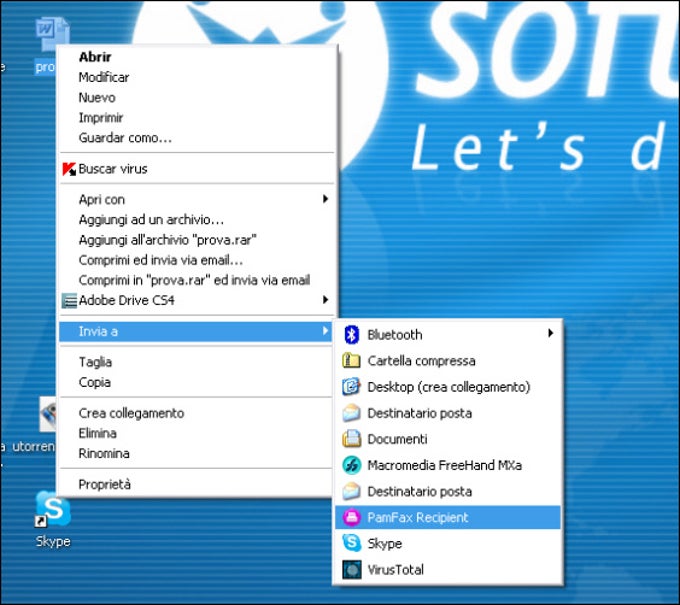The image size is (680, 605).
Task: Expand the Invia a submenu arrow
Action: (x=325, y=331)
